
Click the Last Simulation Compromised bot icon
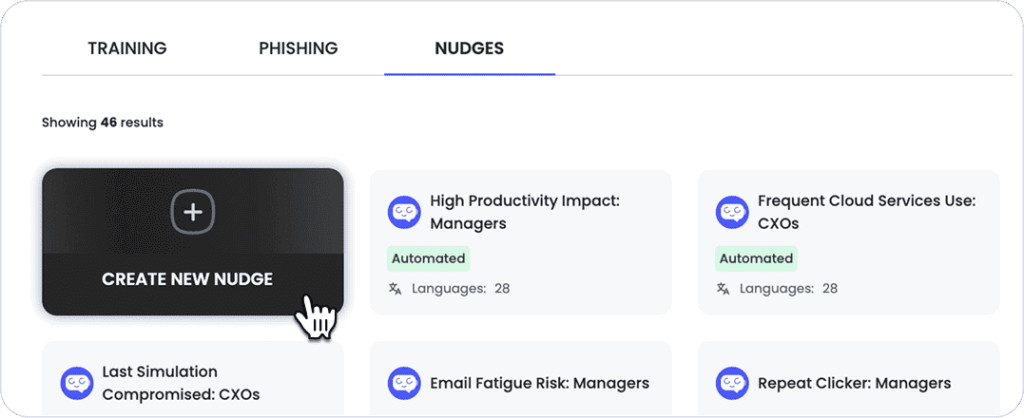(76, 383)
